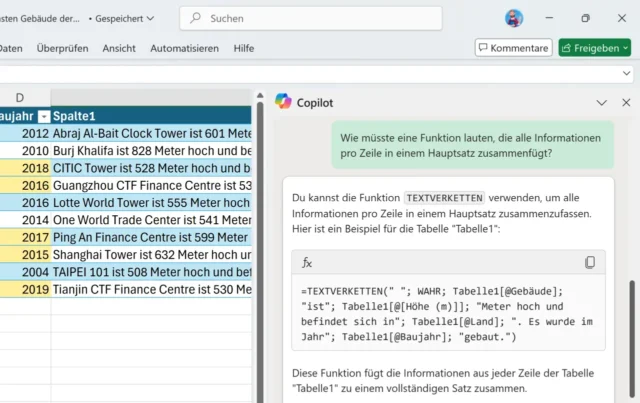This screenshot has width=640, height=403.
Task: Click the green Freigeben button
Action: tap(594, 48)
